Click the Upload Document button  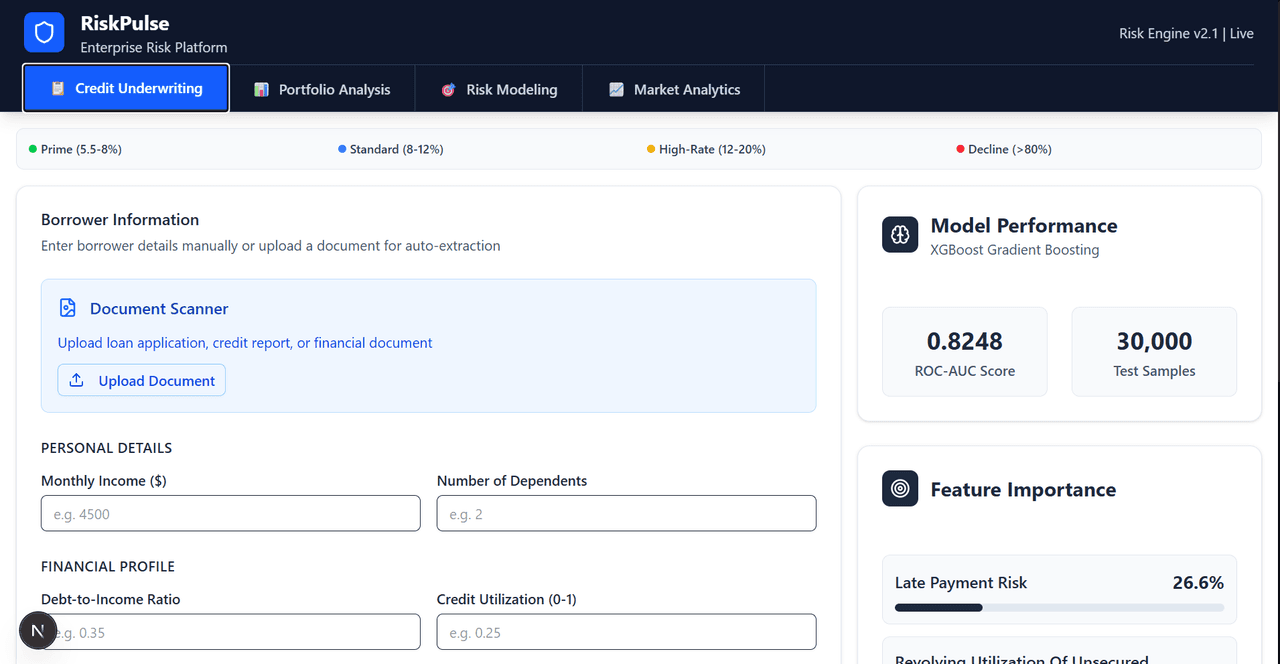click(141, 380)
